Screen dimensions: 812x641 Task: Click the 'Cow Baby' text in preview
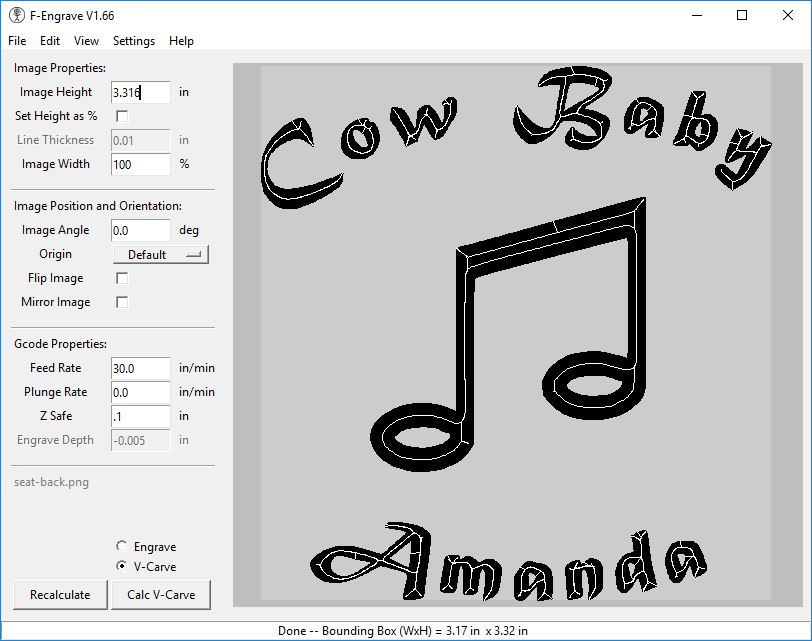click(516, 137)
